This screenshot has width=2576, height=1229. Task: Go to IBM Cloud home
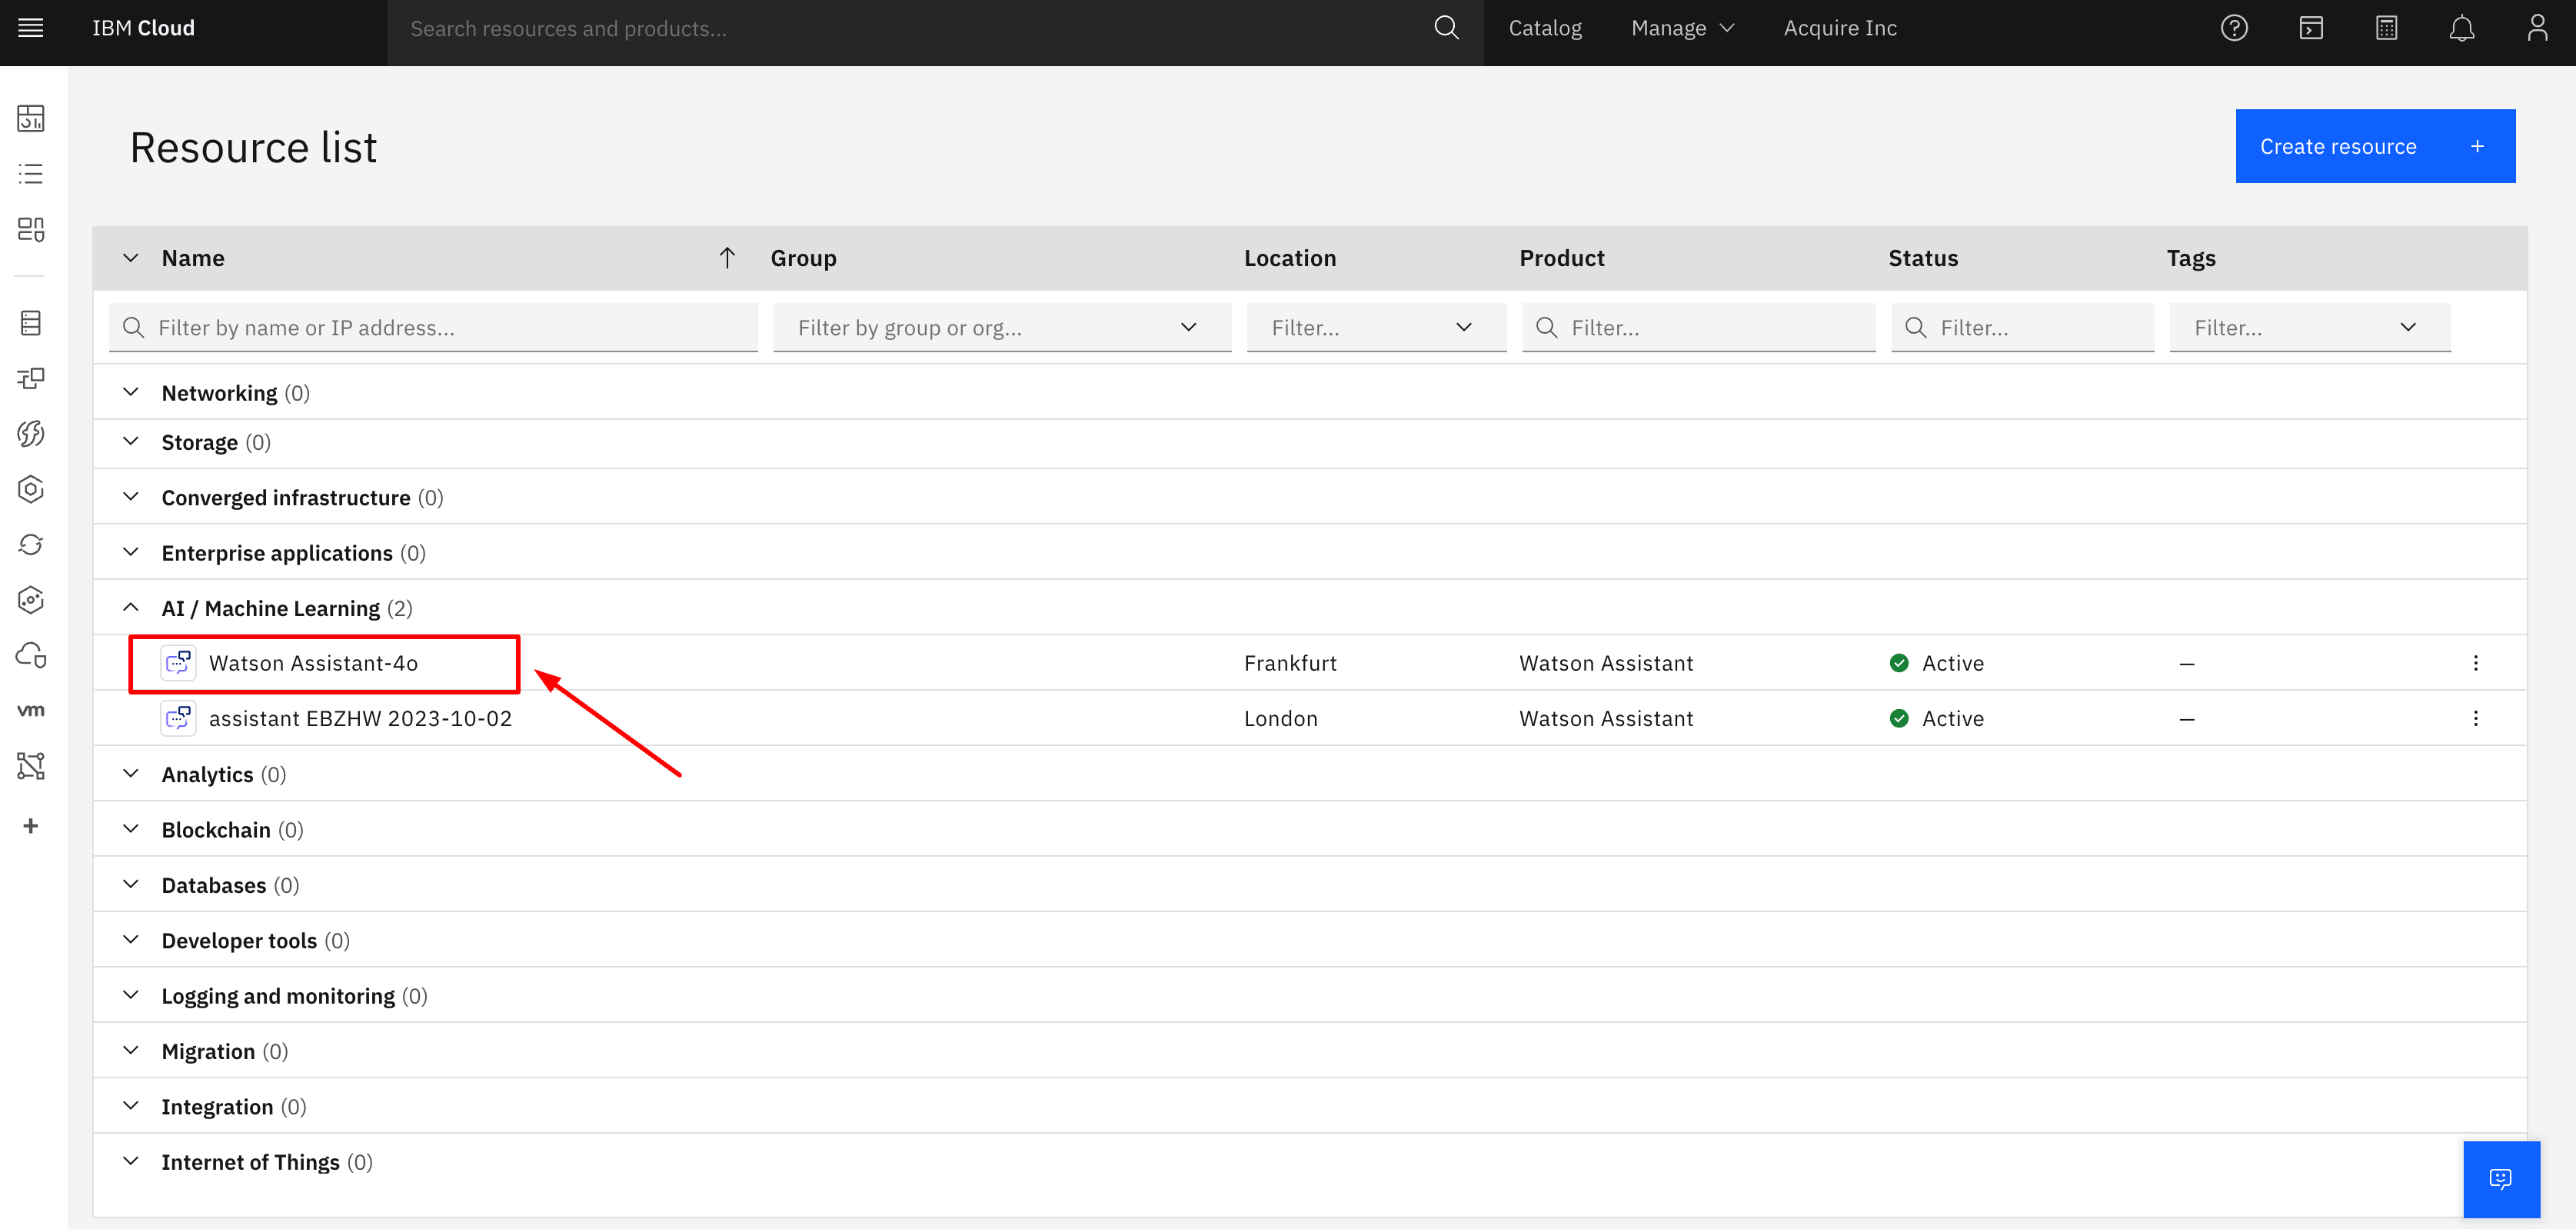pyautogui.click(x=143, y=28)
